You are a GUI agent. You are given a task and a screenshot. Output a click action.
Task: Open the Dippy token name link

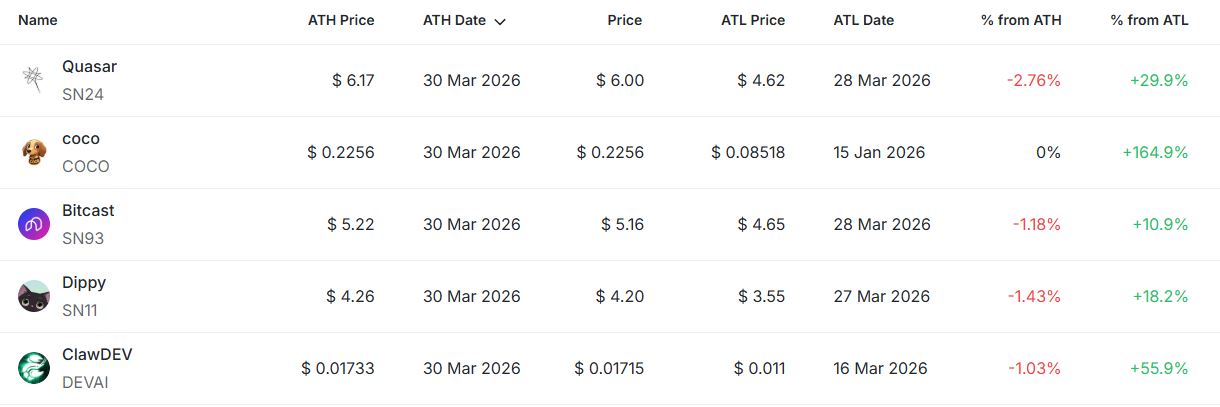click(x=84, y=282)
